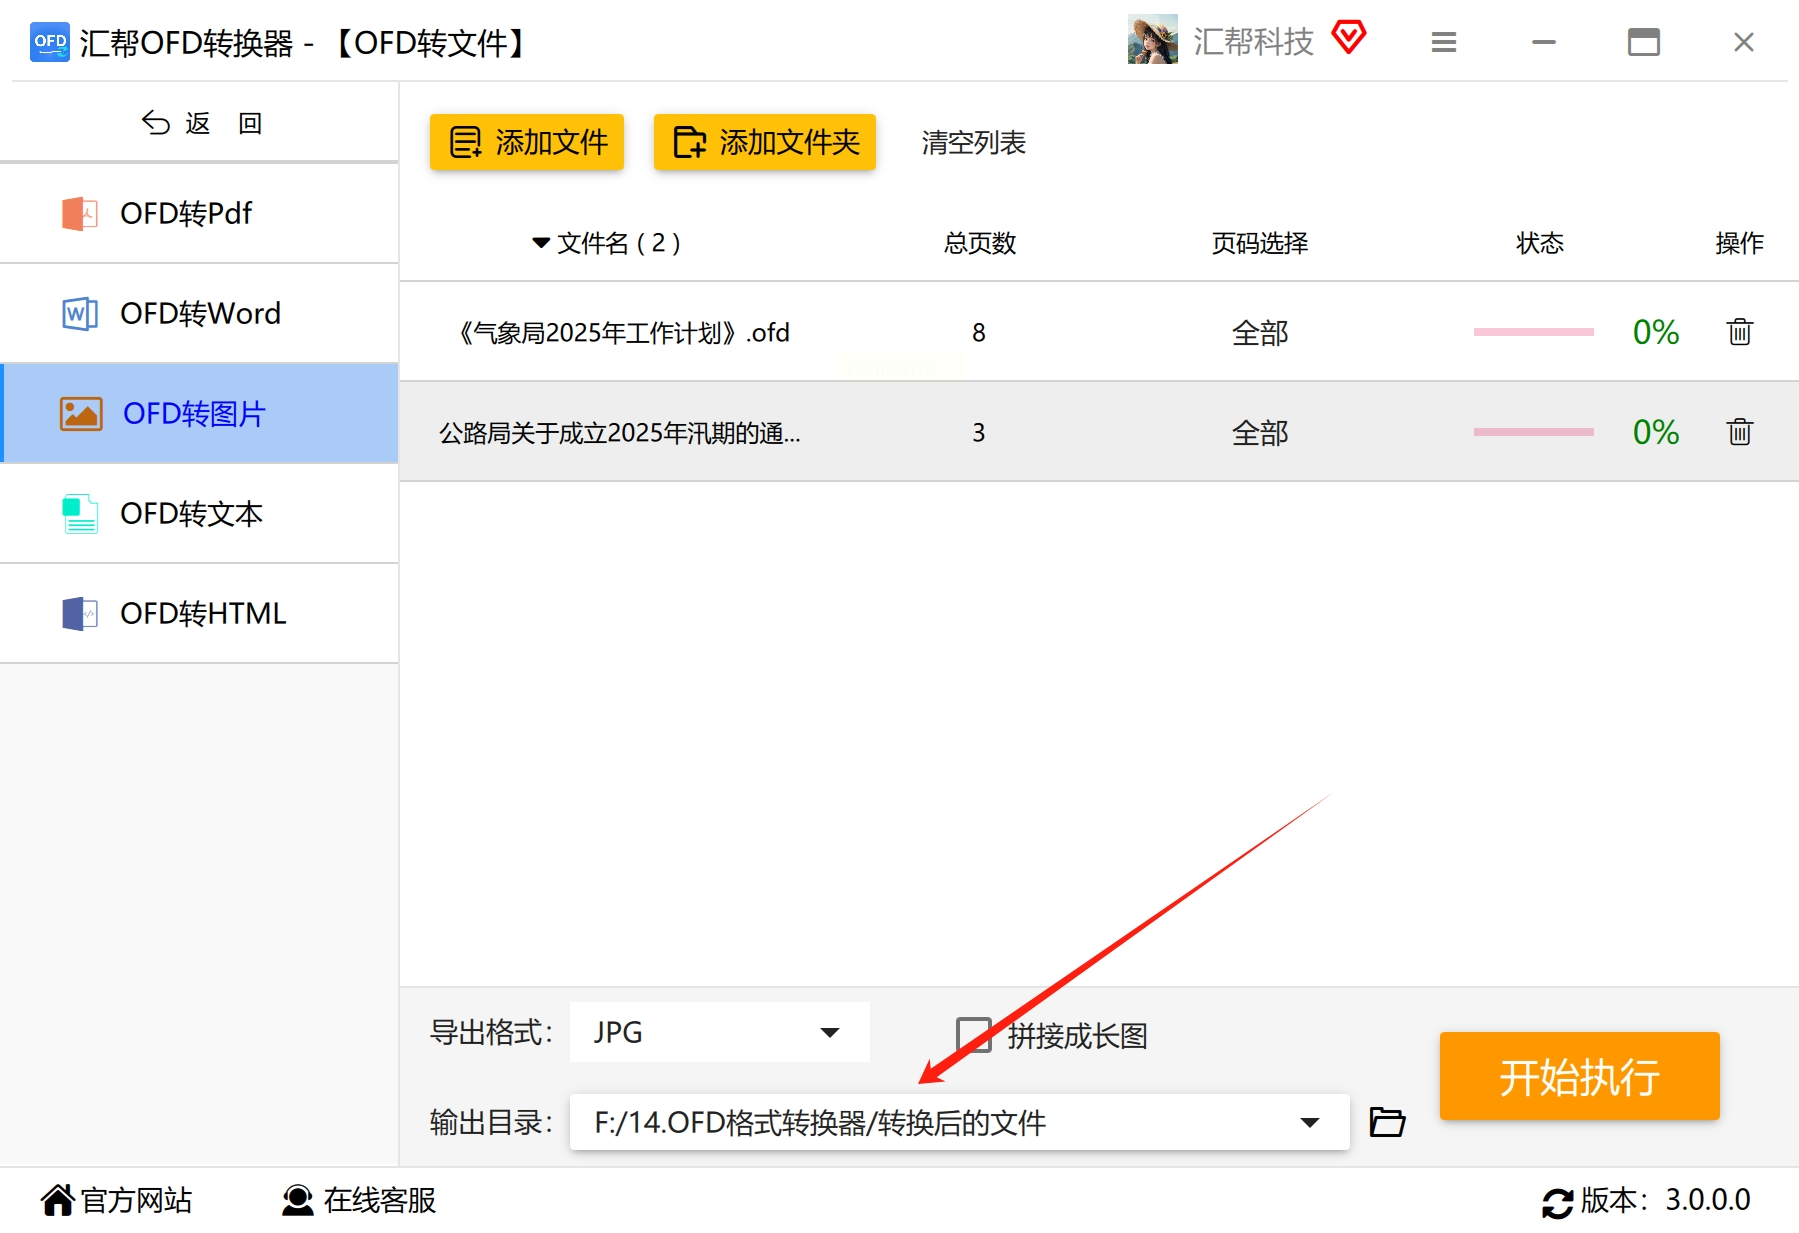The image size is (1799, 1233).
Task: Click the version refresh icon
Action: point(1557,1202)
